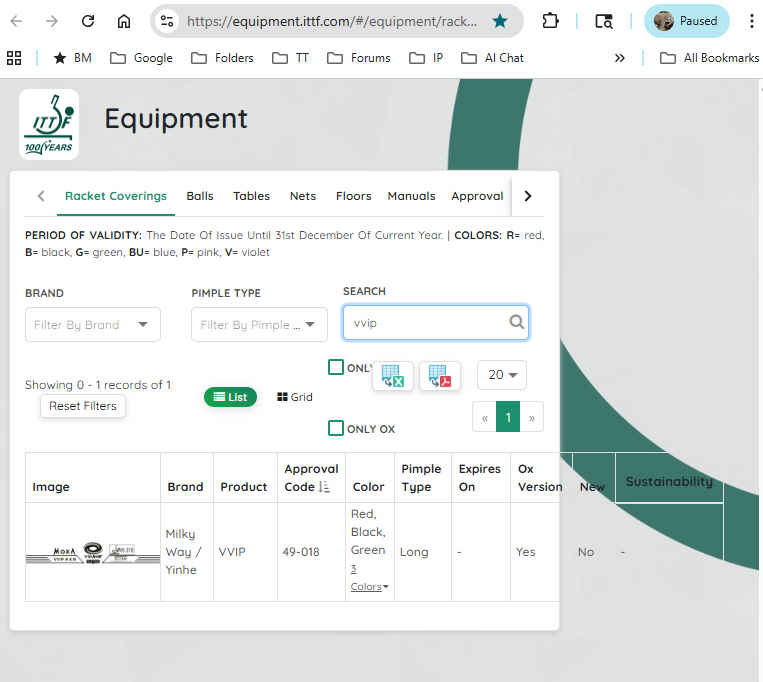This screenshot has width=763, height=682.
Task: Click the search field containing vvip
Action: 436,323
